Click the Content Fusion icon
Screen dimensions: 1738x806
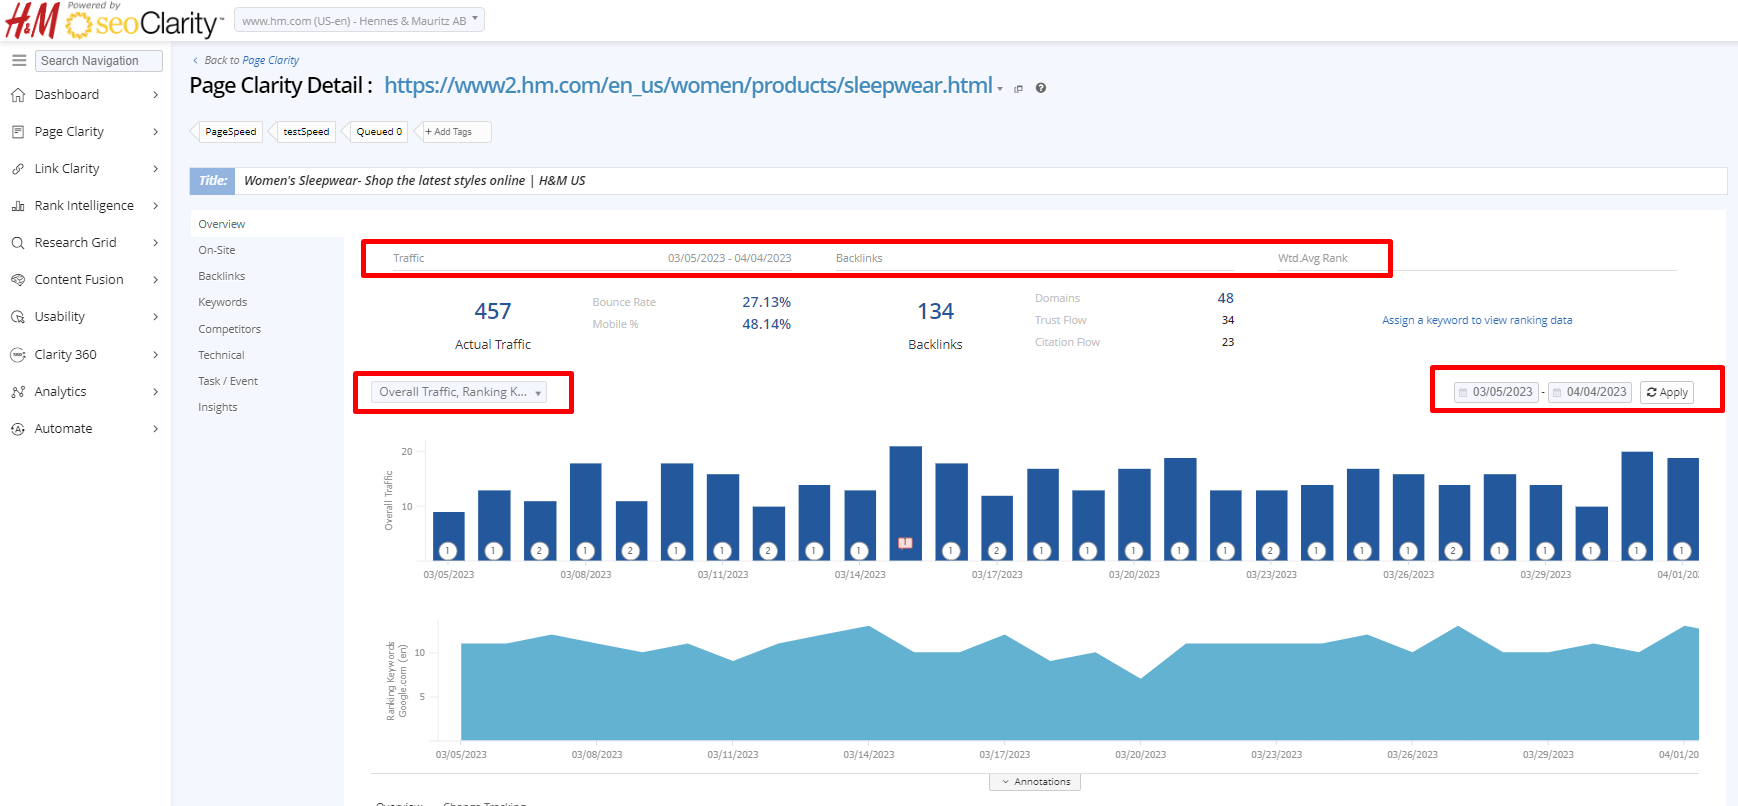(x=18, y=280)
